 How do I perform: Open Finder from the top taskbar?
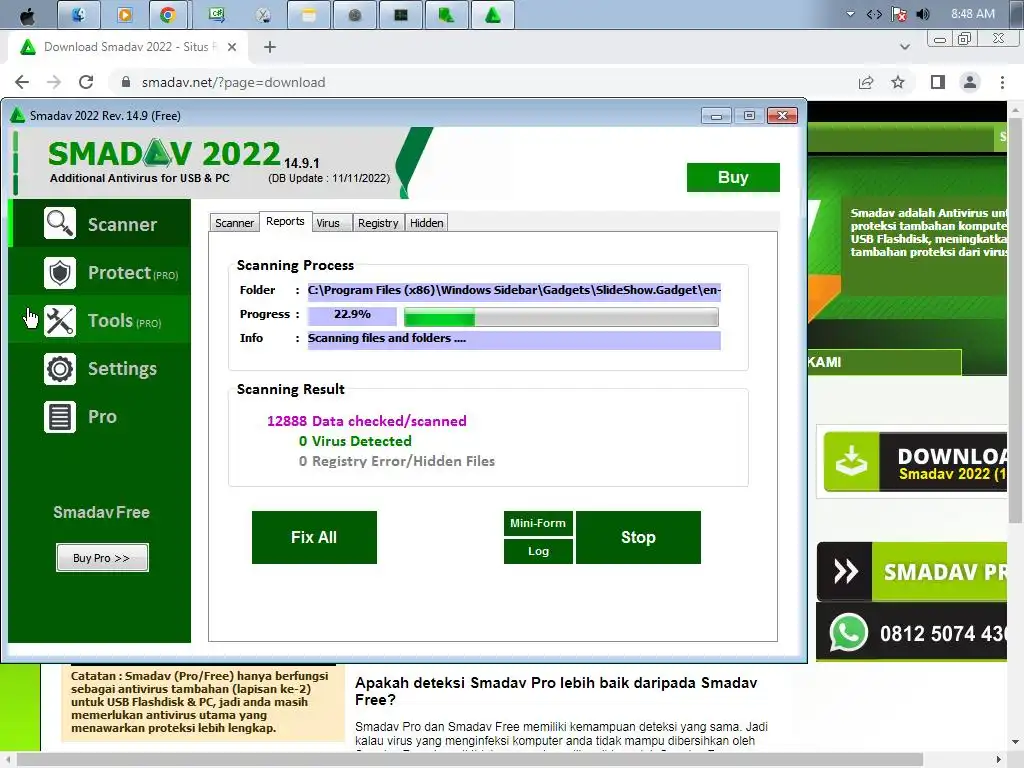[x=78, y=15]
